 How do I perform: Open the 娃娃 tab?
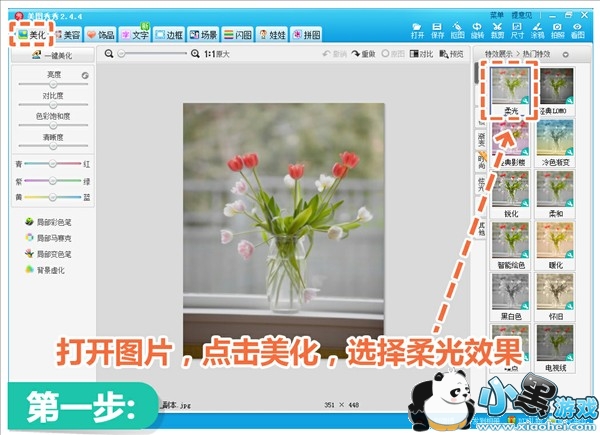coord(272,35)
